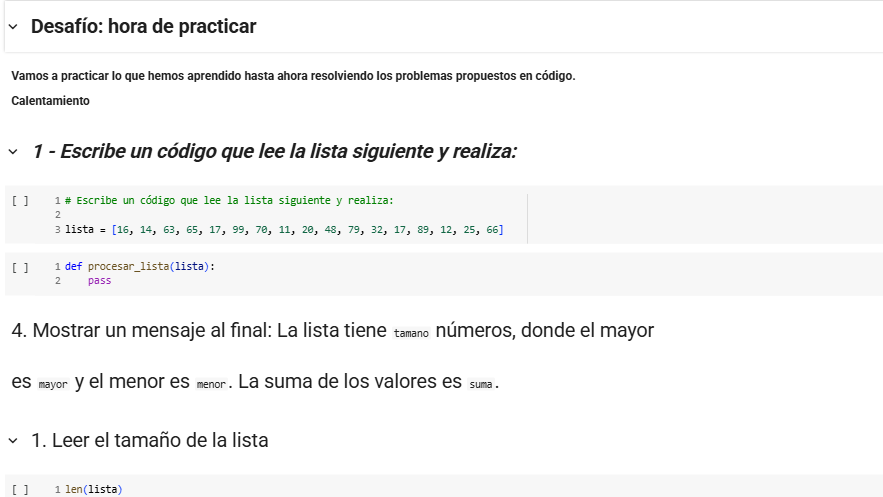Collapse the "1. Leer el tamaño" section
This screenshot has height=497, width=883.
point(12,440)
